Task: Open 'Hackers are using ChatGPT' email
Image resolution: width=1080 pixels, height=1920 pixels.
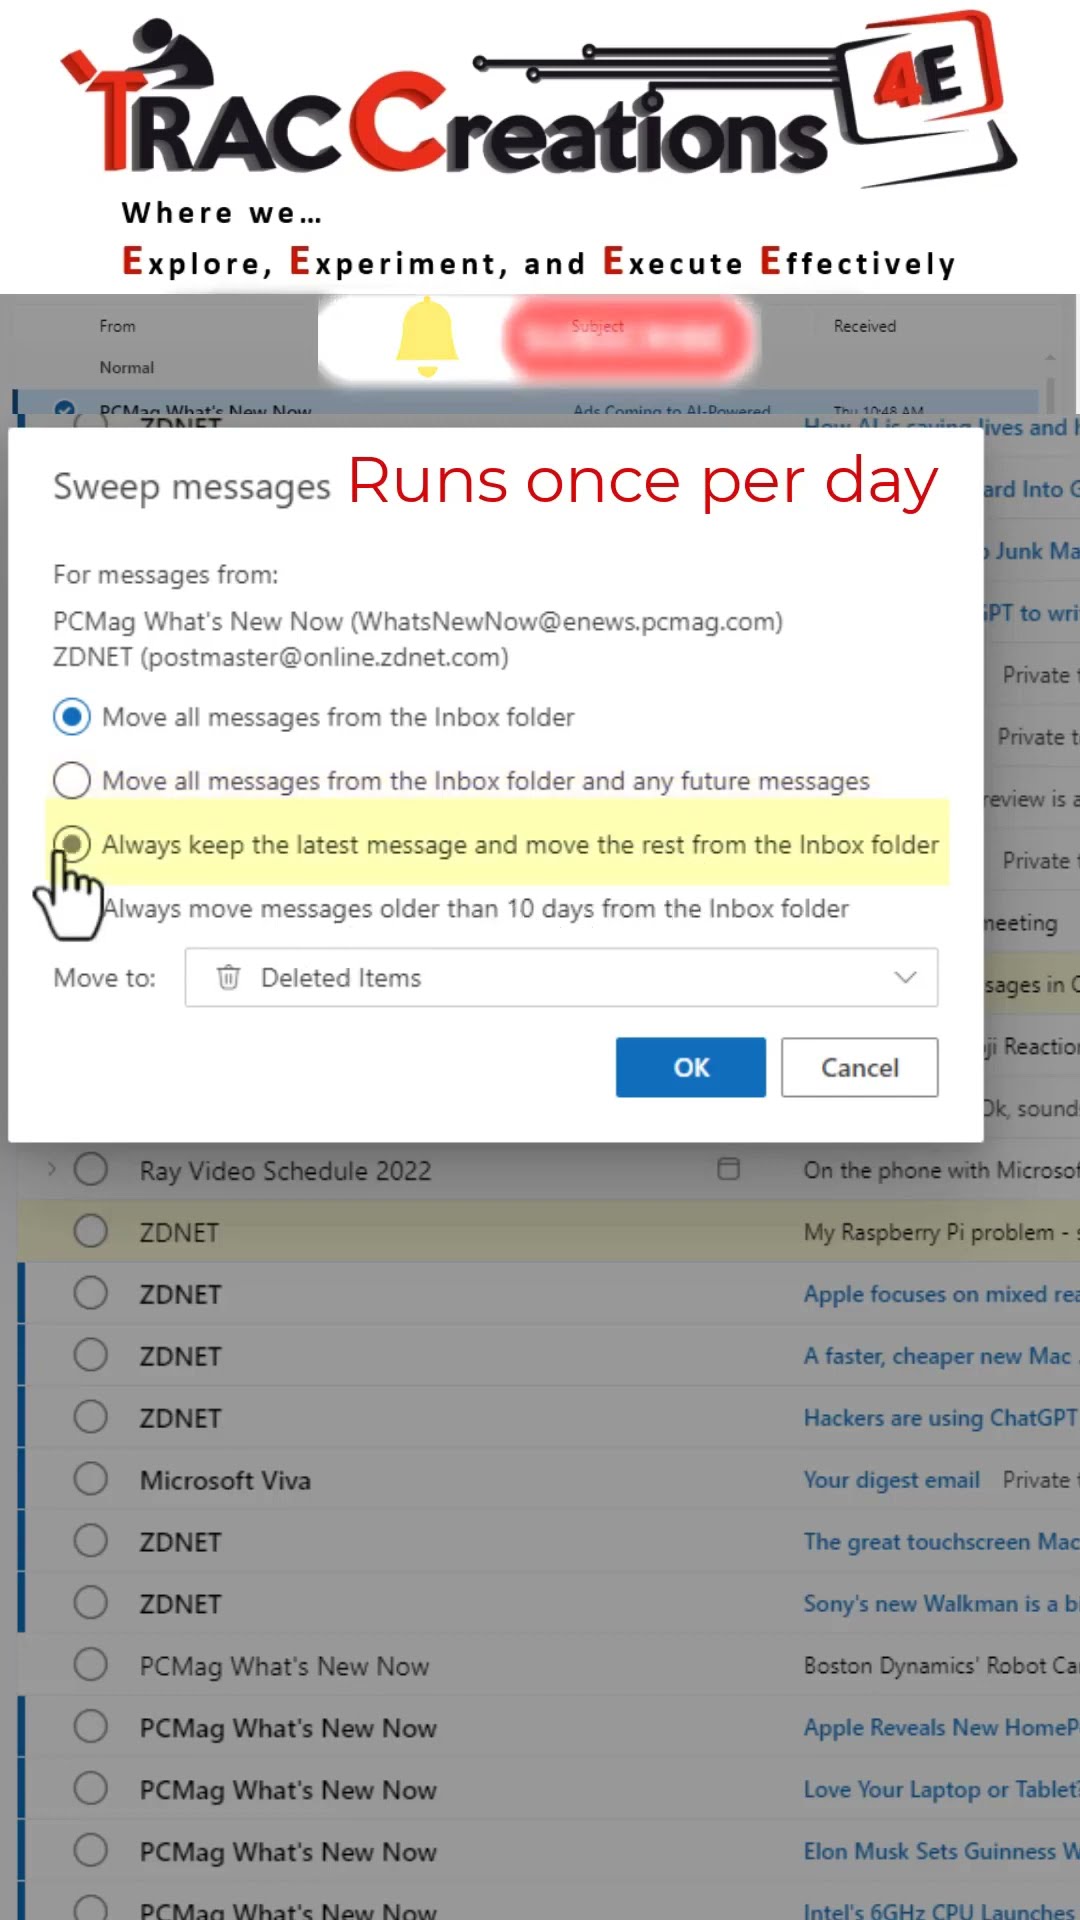Action: 939,1418
